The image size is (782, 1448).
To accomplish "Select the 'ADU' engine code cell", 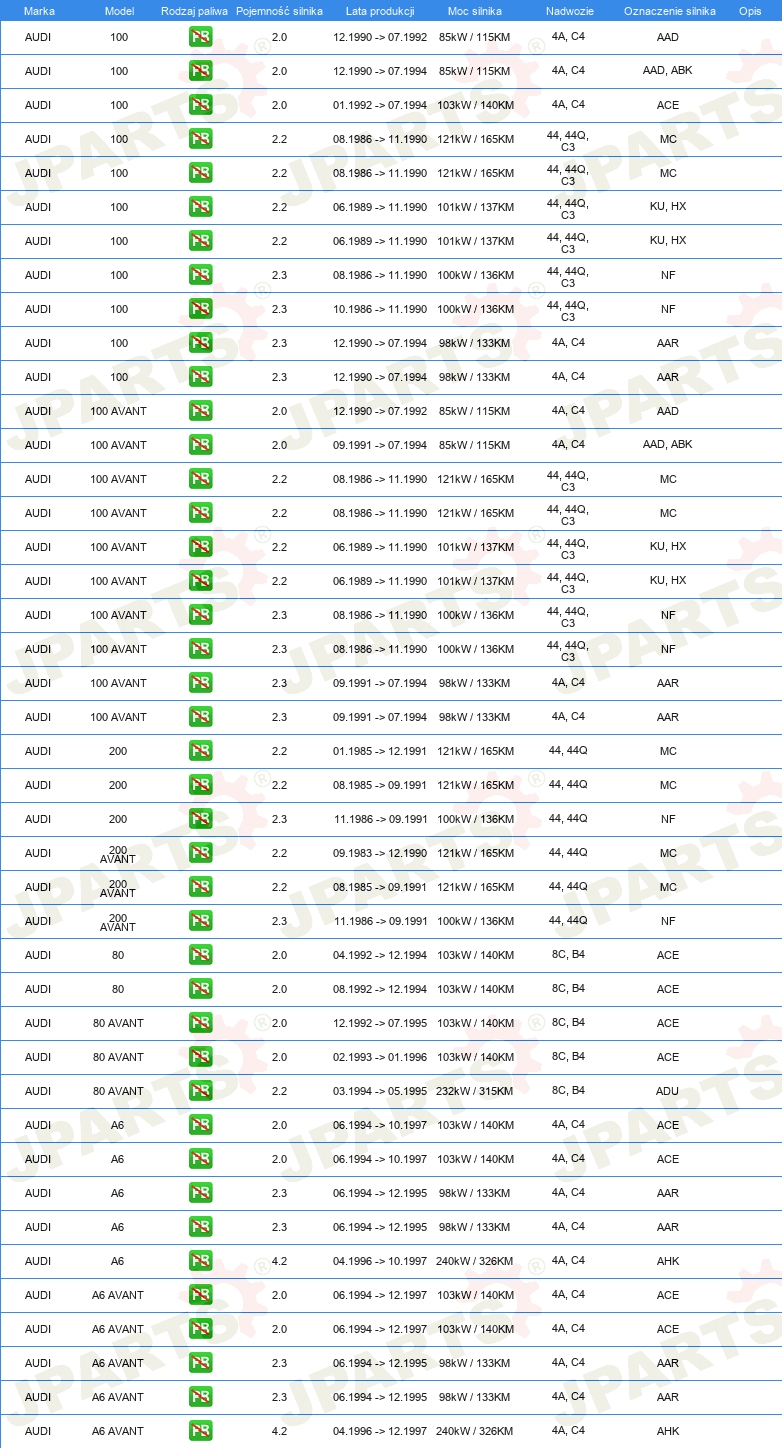I will pos(668,1091).
